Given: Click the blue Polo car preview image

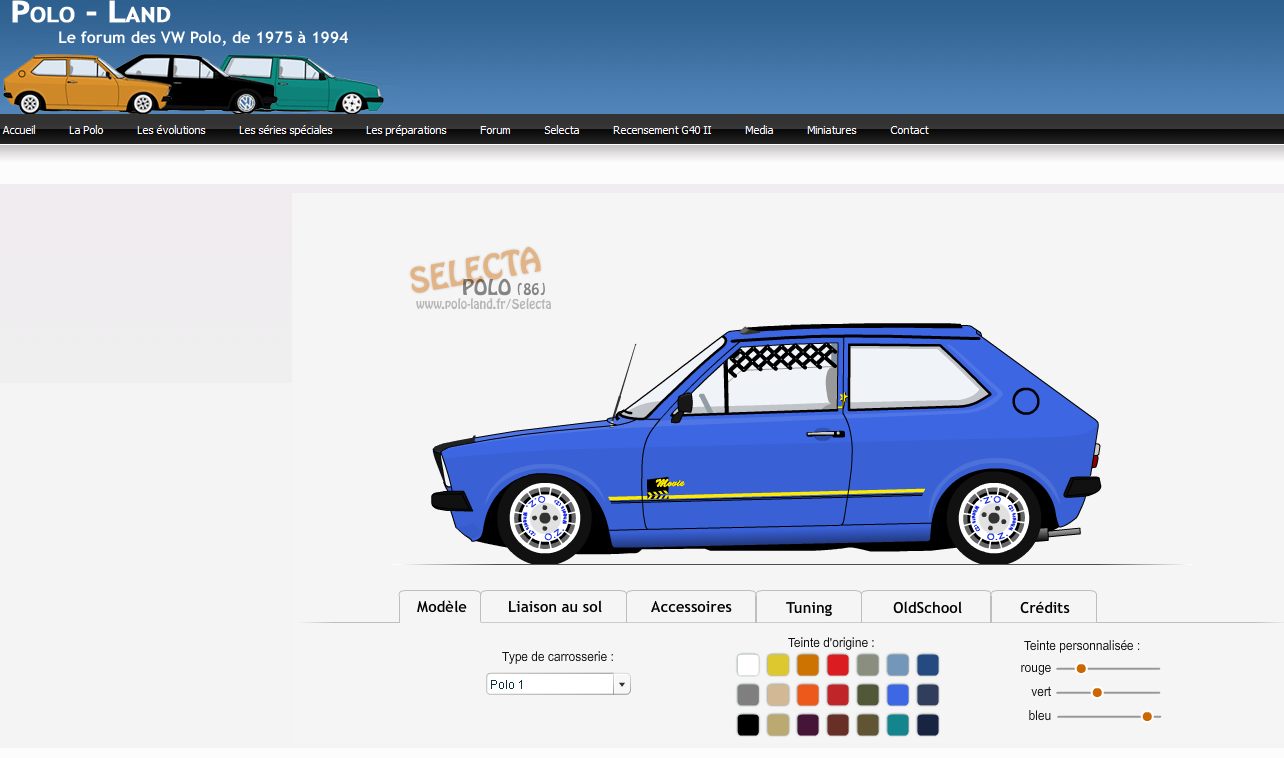Looking at the screenshot, I should click(x=766, y=443).
